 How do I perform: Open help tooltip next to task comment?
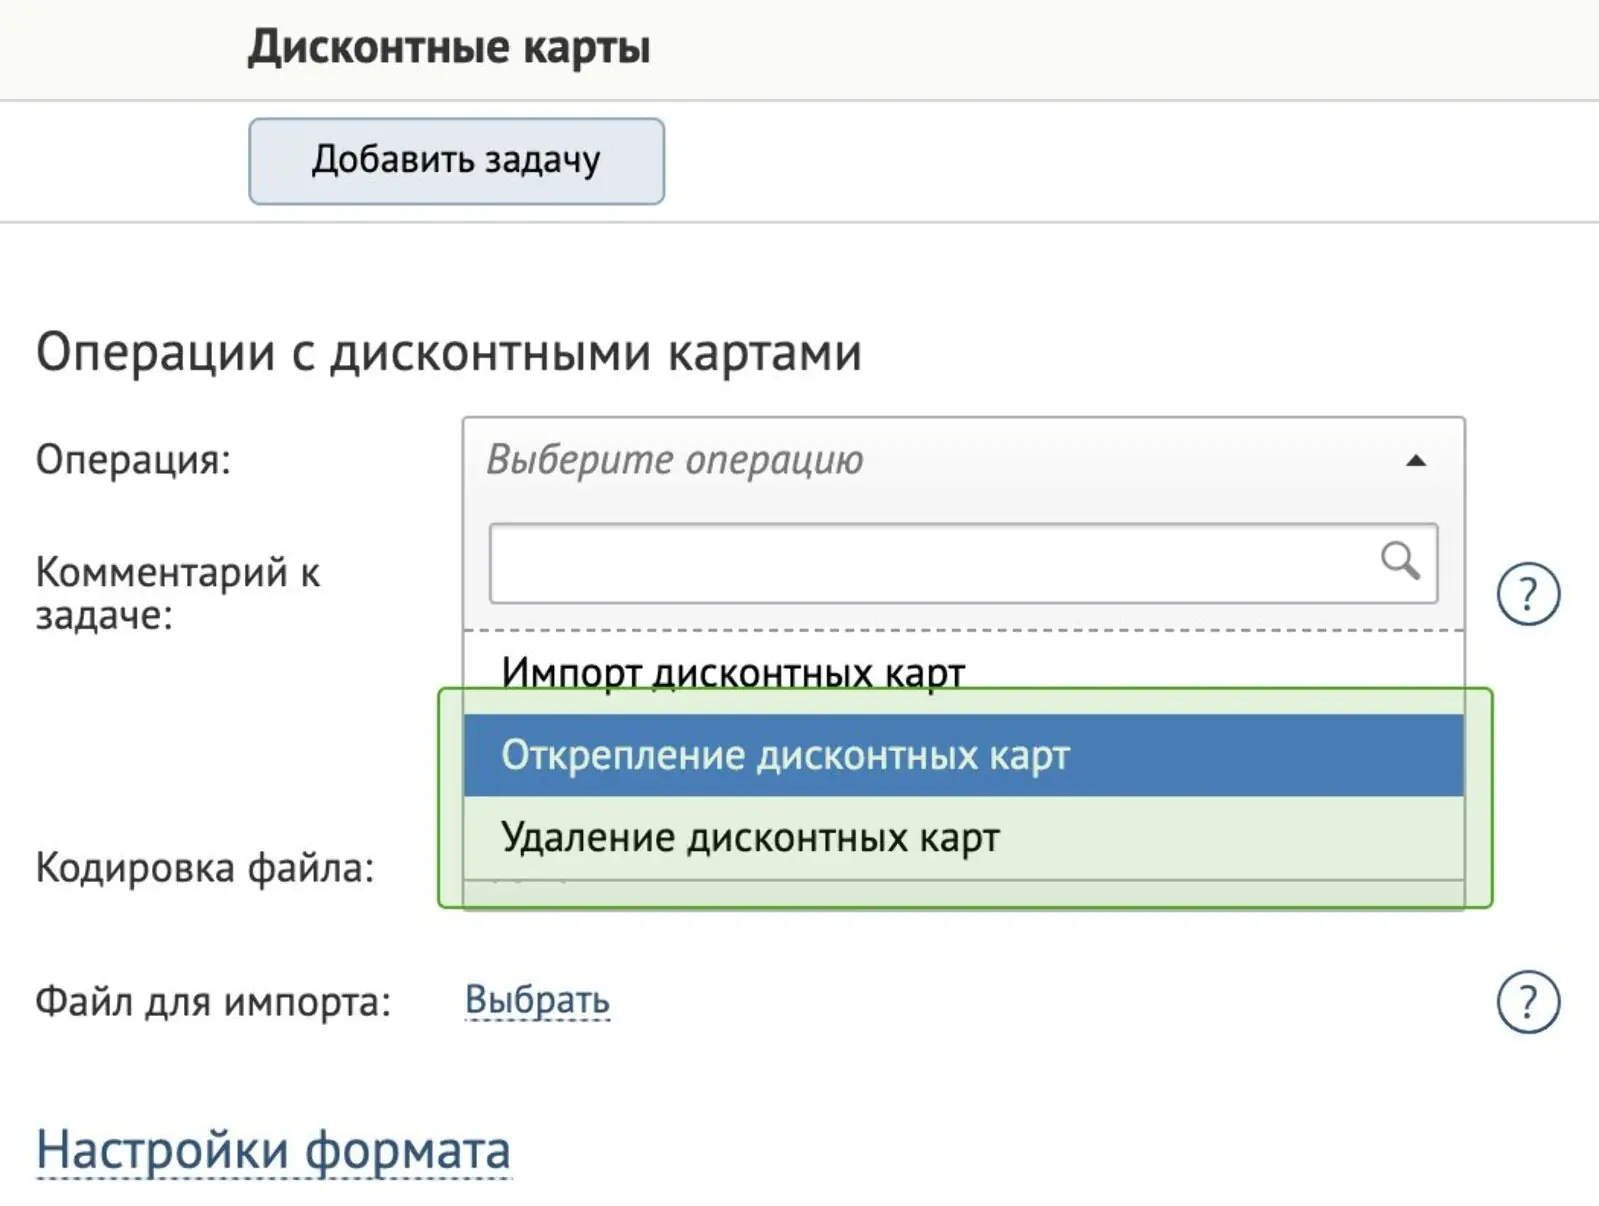[x=1528, y=594]
